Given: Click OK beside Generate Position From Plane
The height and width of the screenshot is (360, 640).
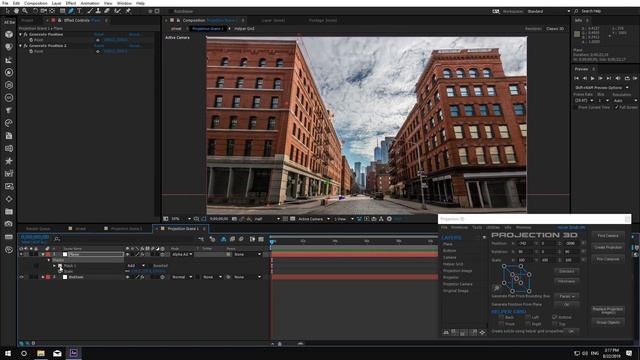Looking at the screenshot, I should click(567, 304).
